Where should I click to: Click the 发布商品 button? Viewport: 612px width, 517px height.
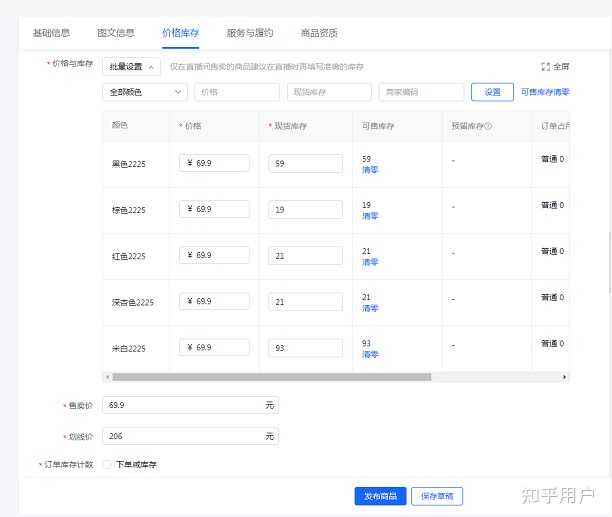pos(381,496)
